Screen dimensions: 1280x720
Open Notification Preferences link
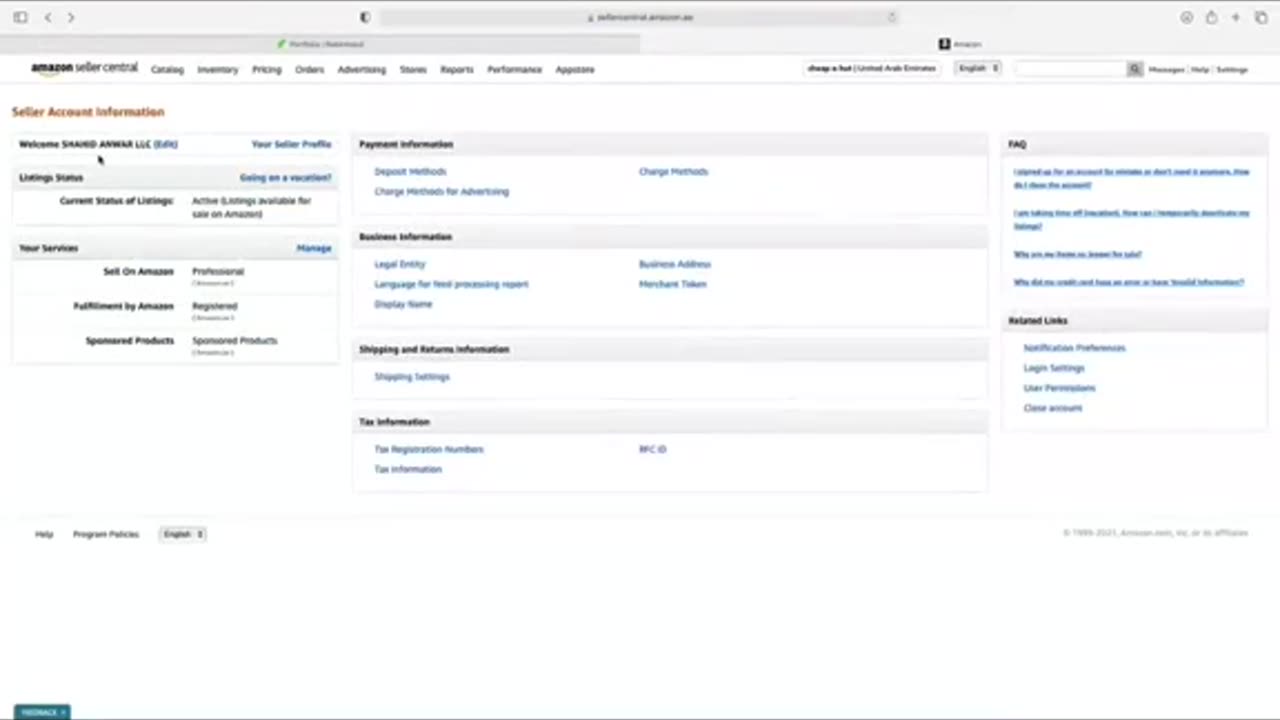point(1074,348)
